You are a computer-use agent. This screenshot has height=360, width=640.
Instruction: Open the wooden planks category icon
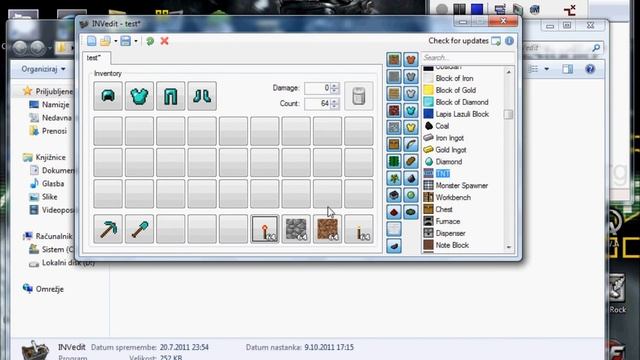[x=394, y=93]
